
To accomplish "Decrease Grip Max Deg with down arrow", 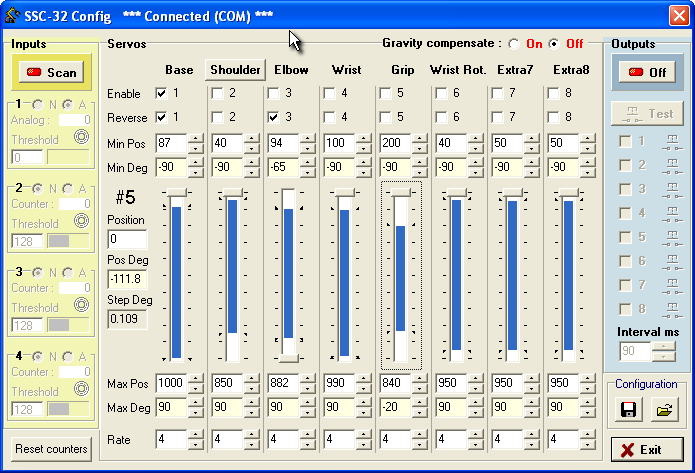I will click(x=419, y=412).
